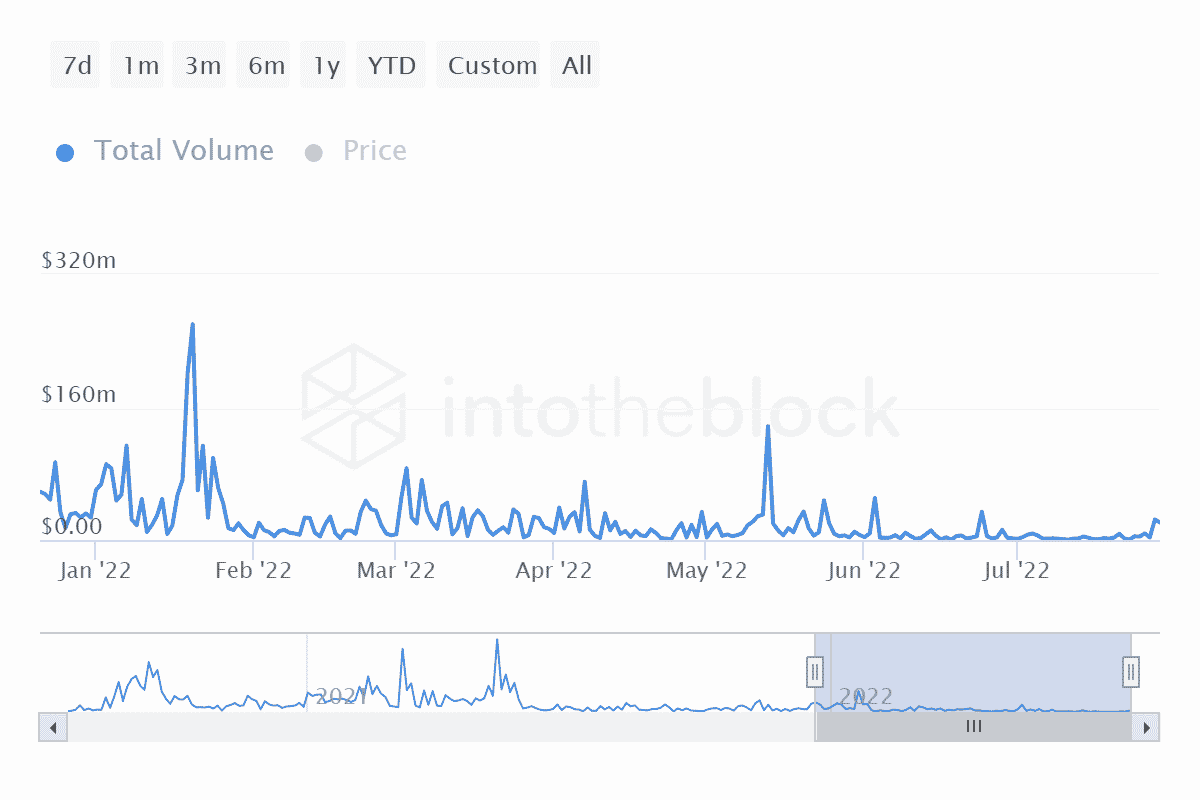The width and height of the screenshot is (1200, 800).
Task: Switch chart range to 1m
Action: 141,66
